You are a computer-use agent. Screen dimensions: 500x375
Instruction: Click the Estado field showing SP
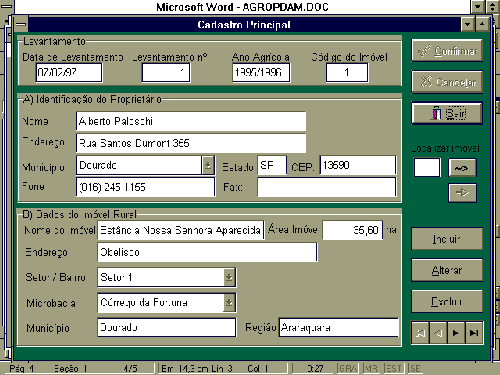pos(272,165)
